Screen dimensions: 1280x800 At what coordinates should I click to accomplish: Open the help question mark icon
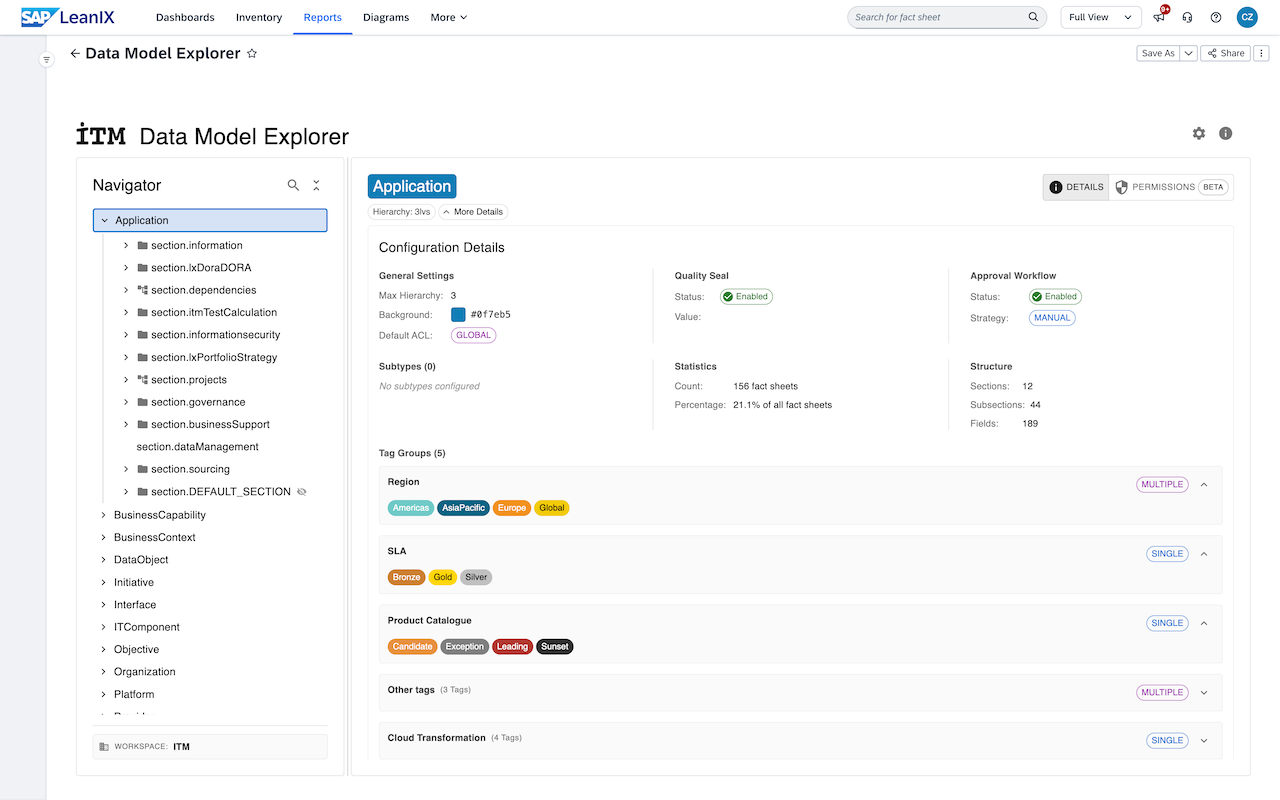(x=1216, y=17)
